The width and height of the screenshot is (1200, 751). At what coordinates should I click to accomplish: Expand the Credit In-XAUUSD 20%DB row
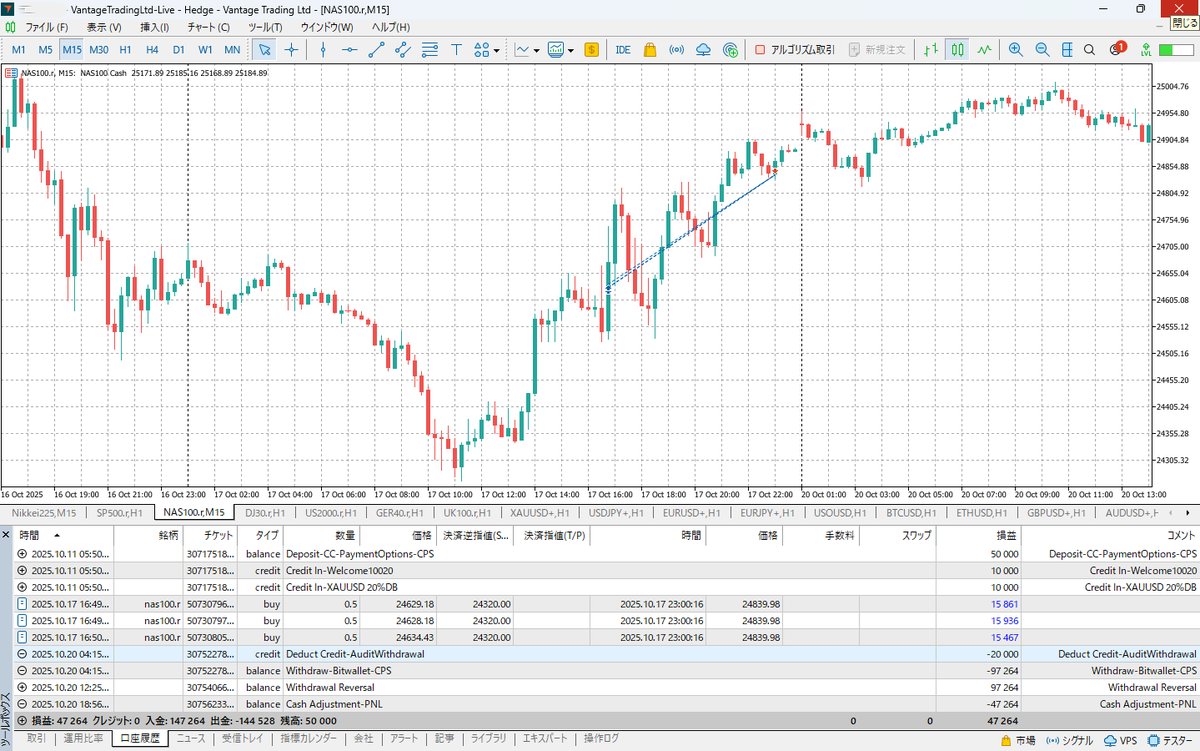[23, 587]
